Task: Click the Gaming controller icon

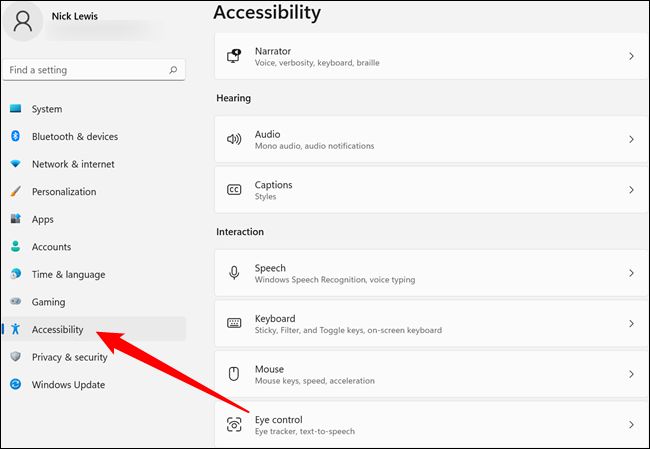Action: tap(15, 302)
